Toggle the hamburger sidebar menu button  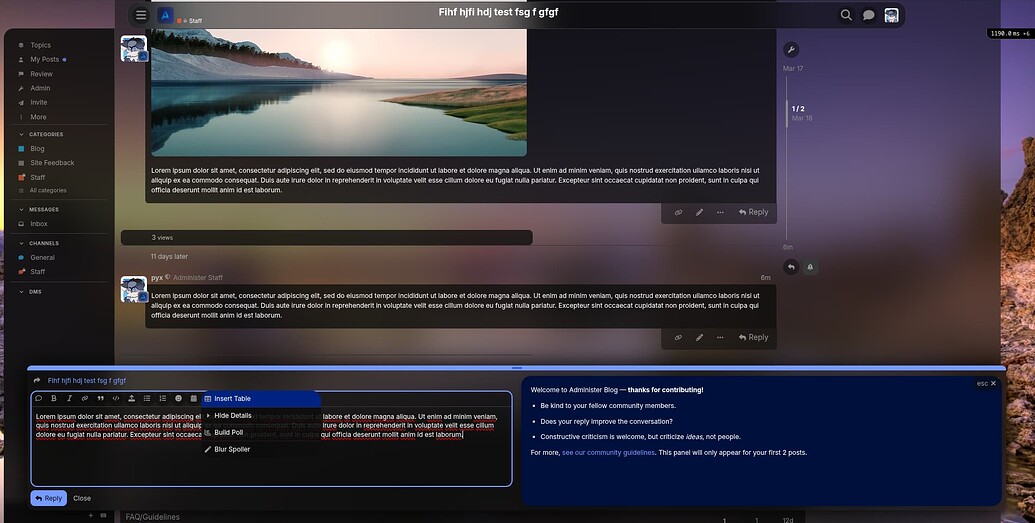[x=141, y=15]
